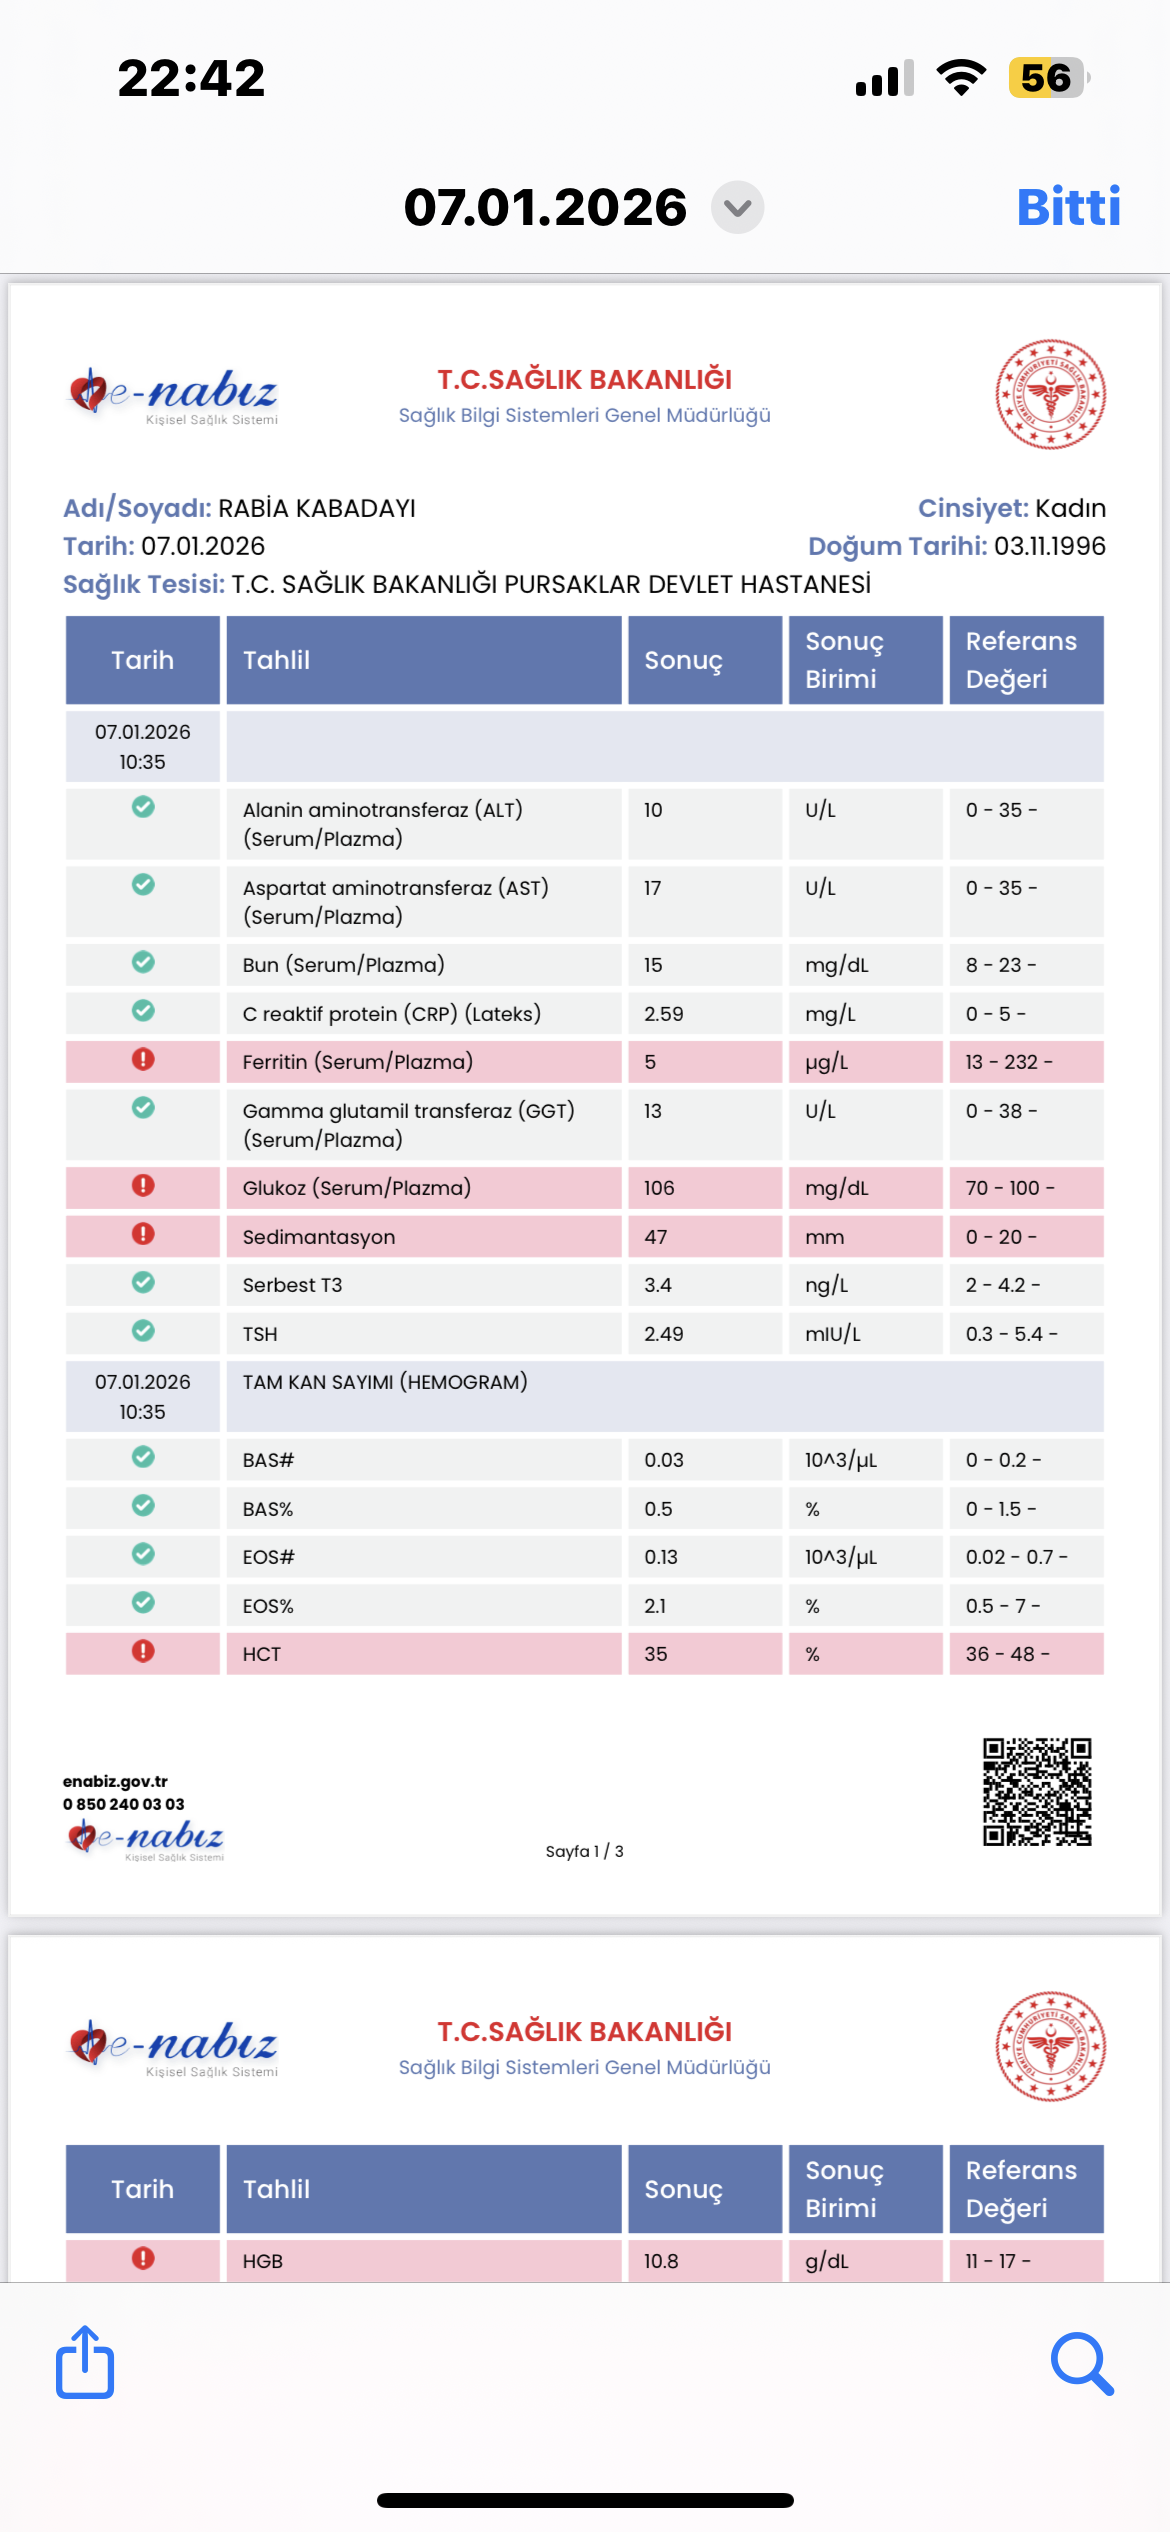
Task: Tap the 07.01.2026 date title
Action: pos(545,207)
